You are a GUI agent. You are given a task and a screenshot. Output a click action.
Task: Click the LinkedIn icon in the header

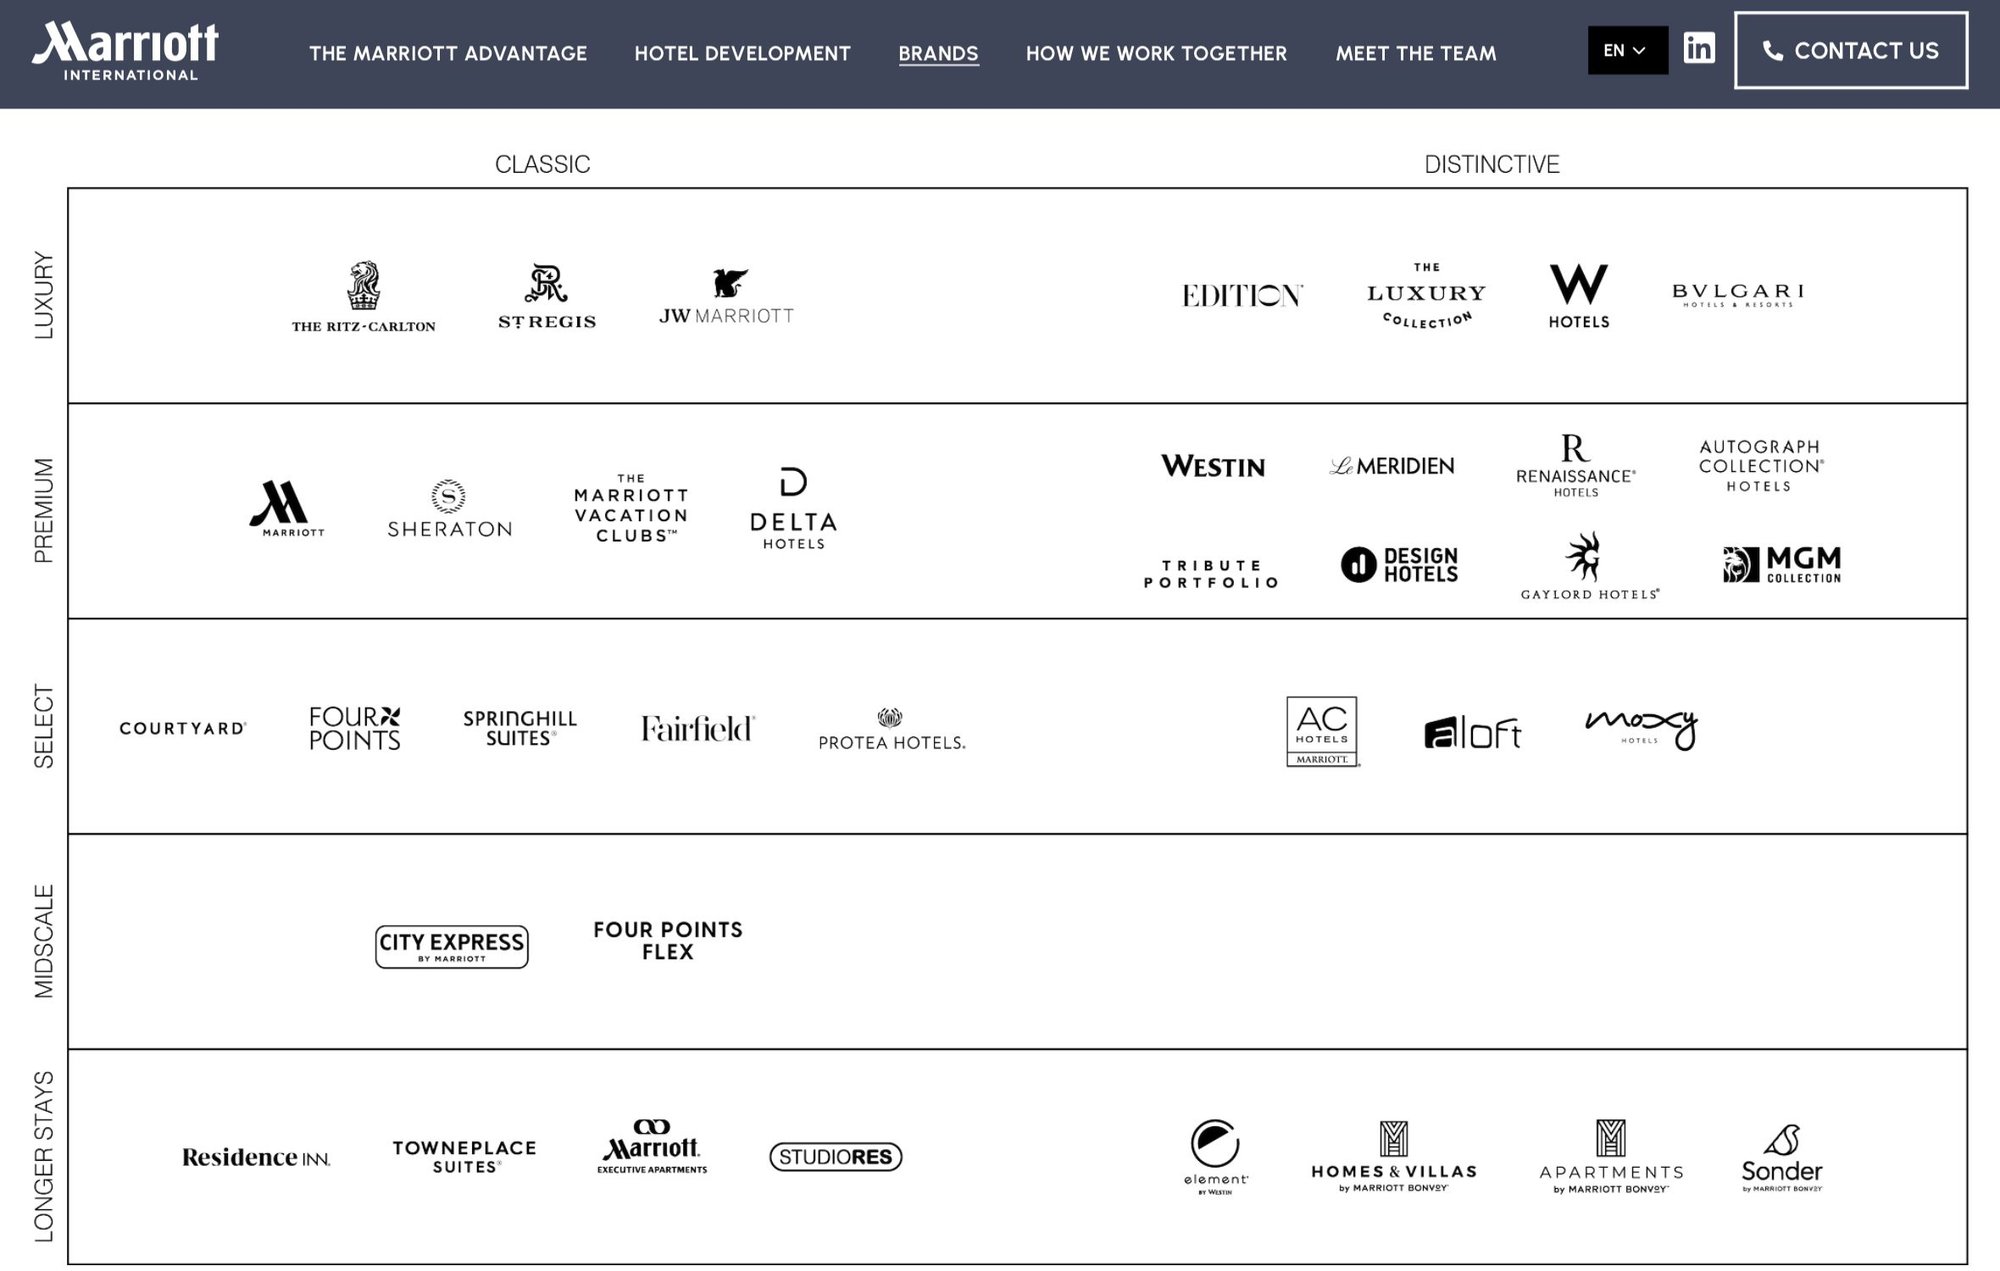(1698, 49)
